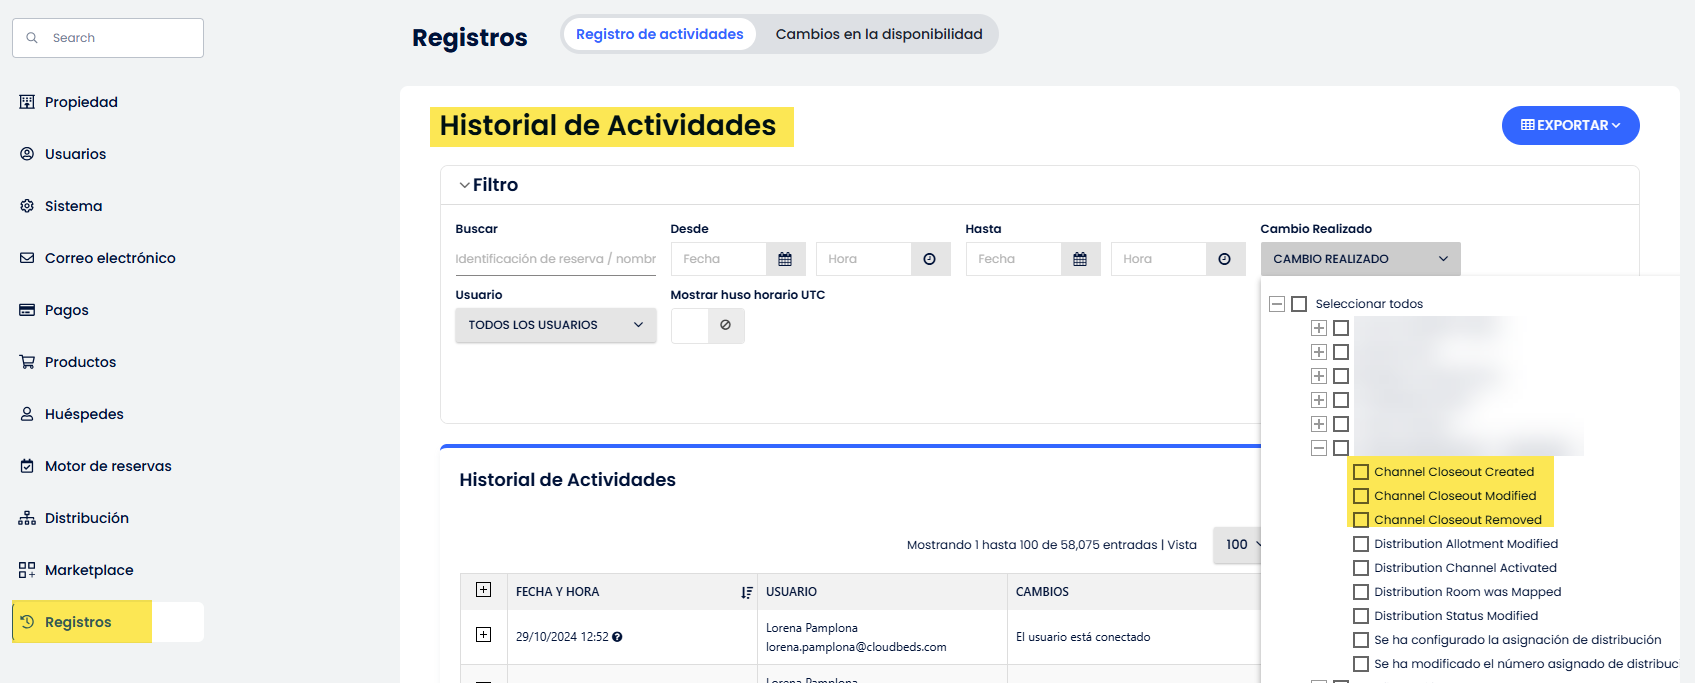Image resolution: width=1695 pixels, height=683 pixels.
Task: Click the Exportar button
Action: [1570, 125]
